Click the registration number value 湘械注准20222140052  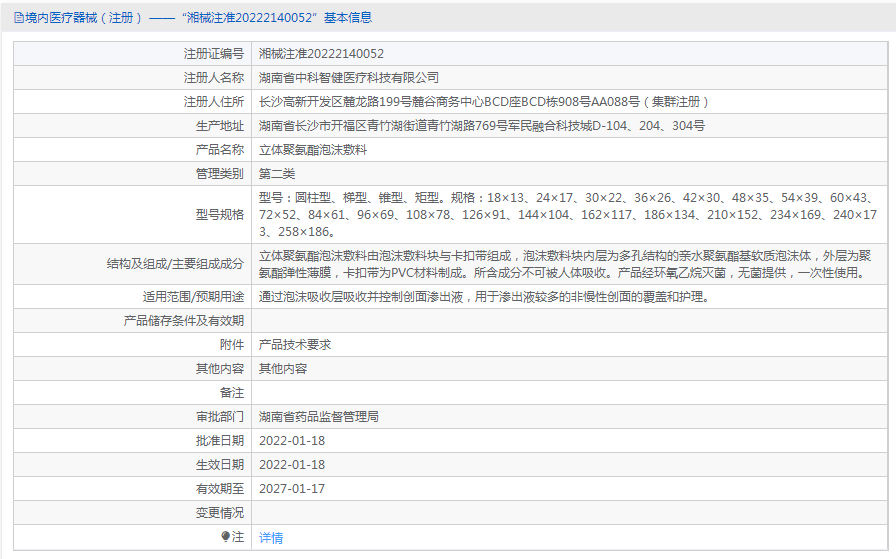click(321, 54)
